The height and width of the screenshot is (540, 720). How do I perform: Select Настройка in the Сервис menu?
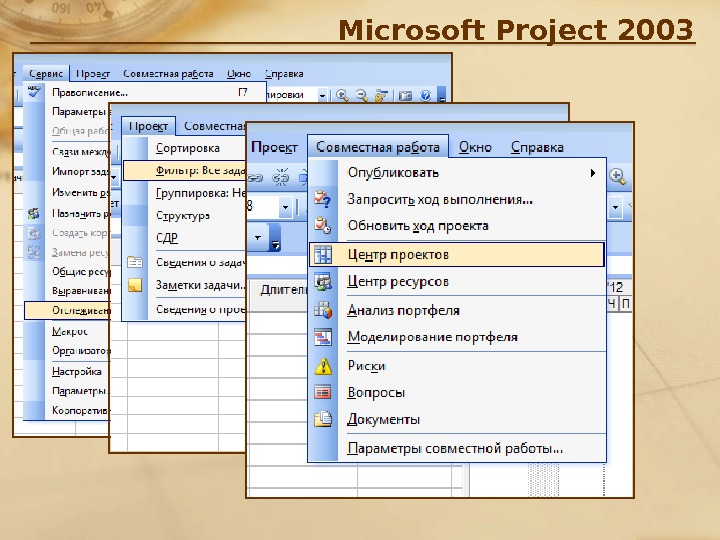(x=77, y=371)
